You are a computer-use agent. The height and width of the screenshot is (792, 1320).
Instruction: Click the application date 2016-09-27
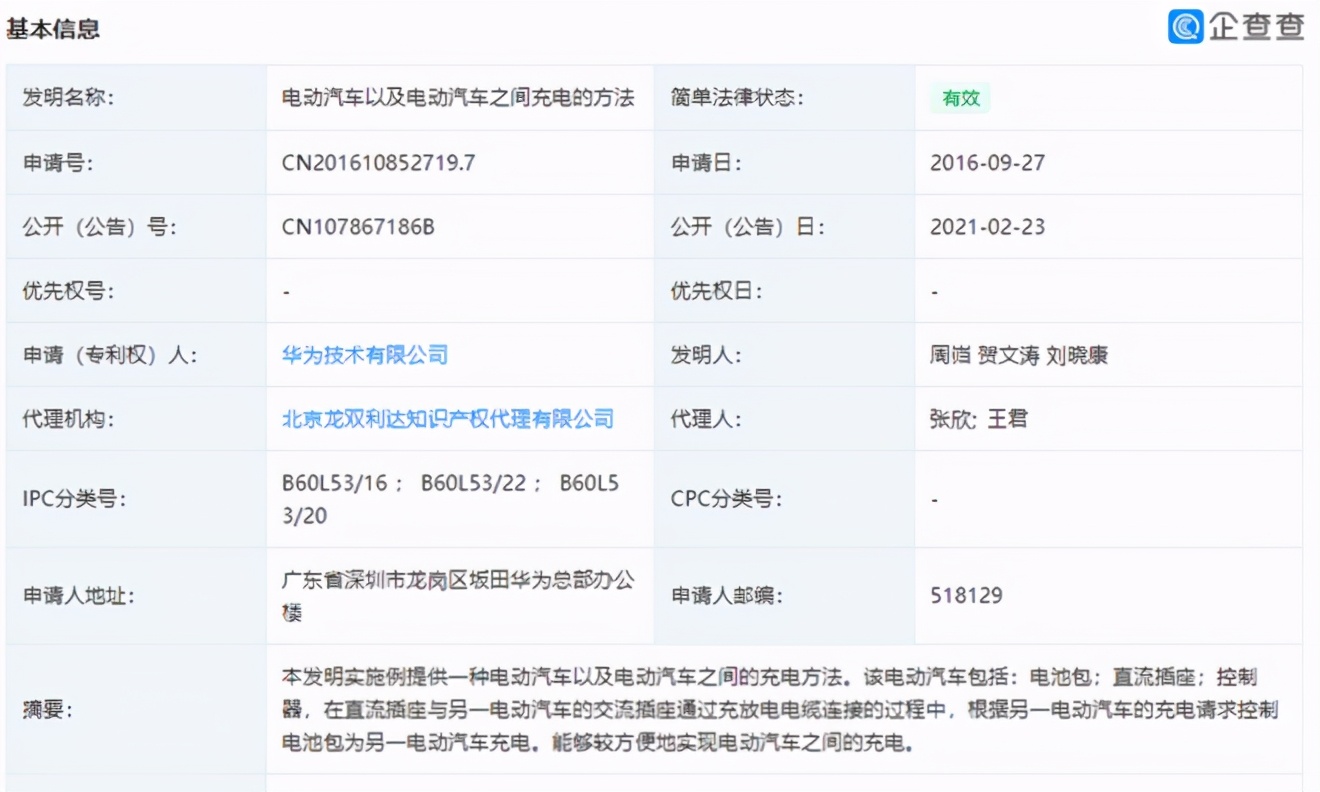988,162
